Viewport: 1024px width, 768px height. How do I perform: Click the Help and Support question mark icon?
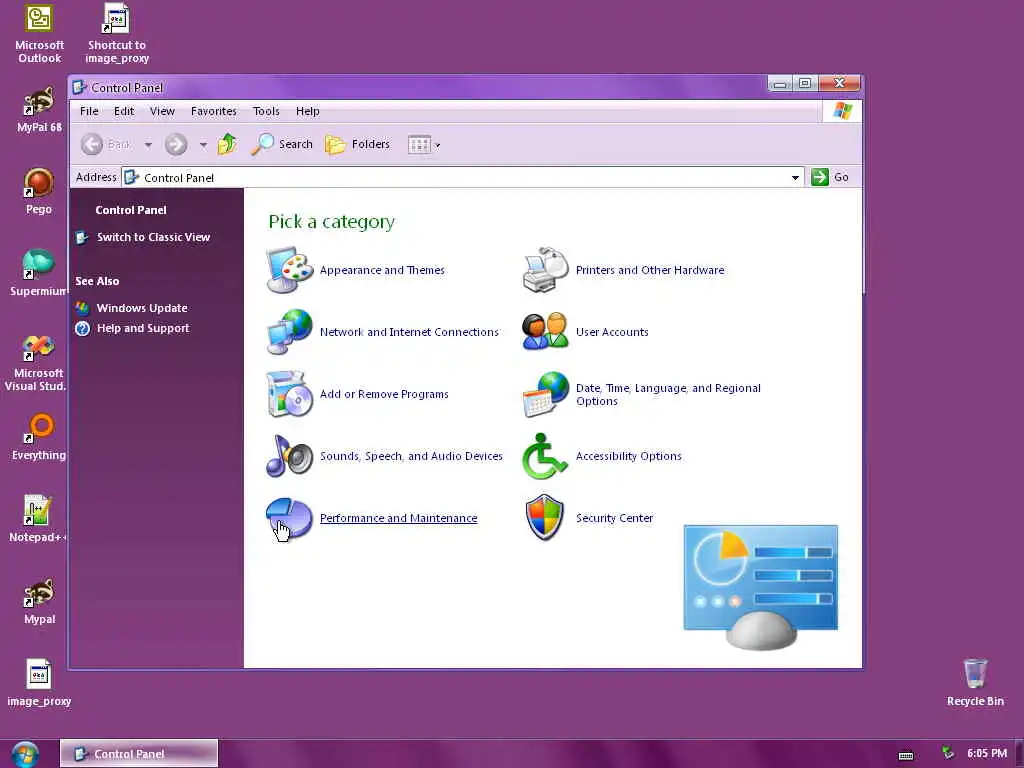pyautogui.click(x=82, y=328)
